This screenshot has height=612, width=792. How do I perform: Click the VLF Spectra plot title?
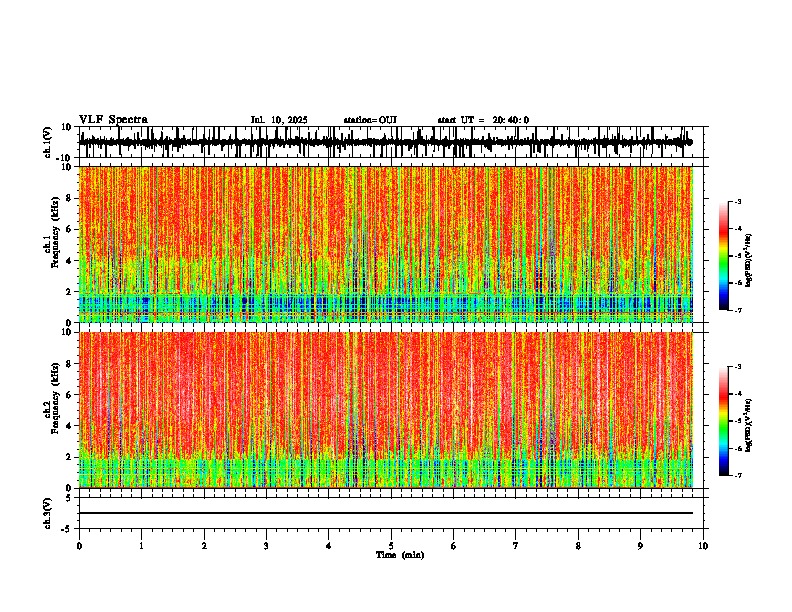click(x=113, y=120)
